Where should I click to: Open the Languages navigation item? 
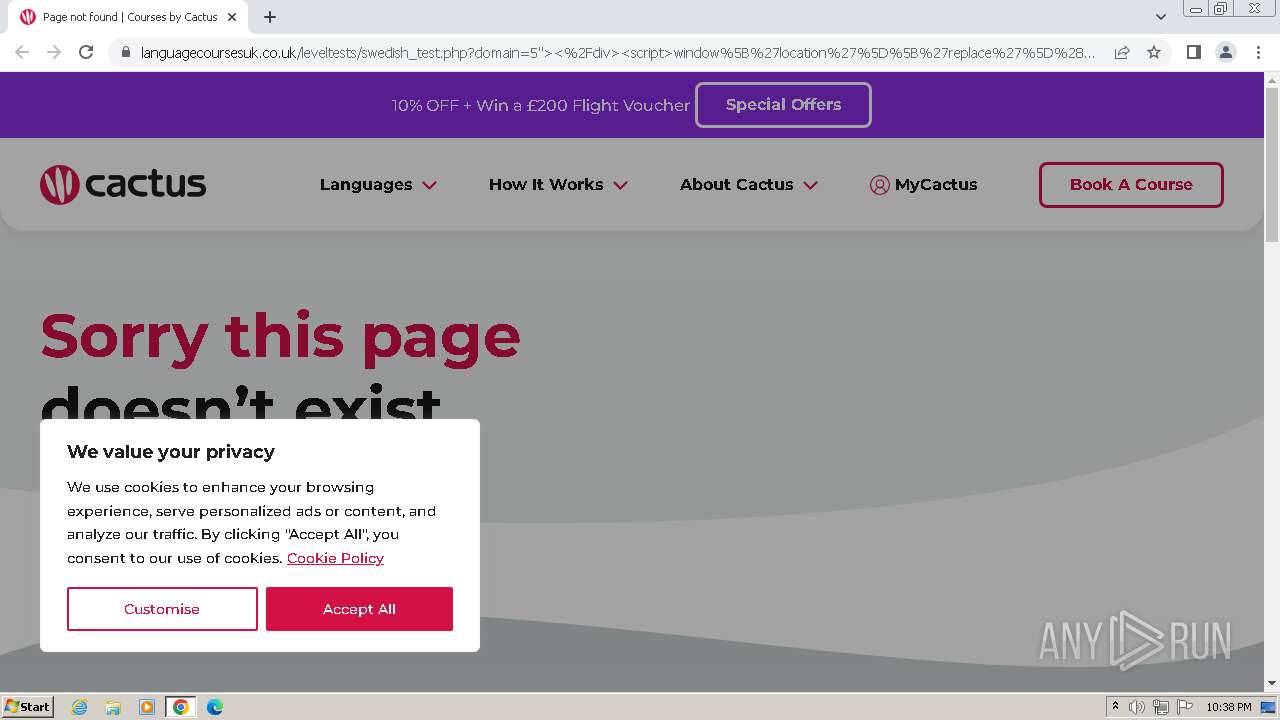pos(366,184)
